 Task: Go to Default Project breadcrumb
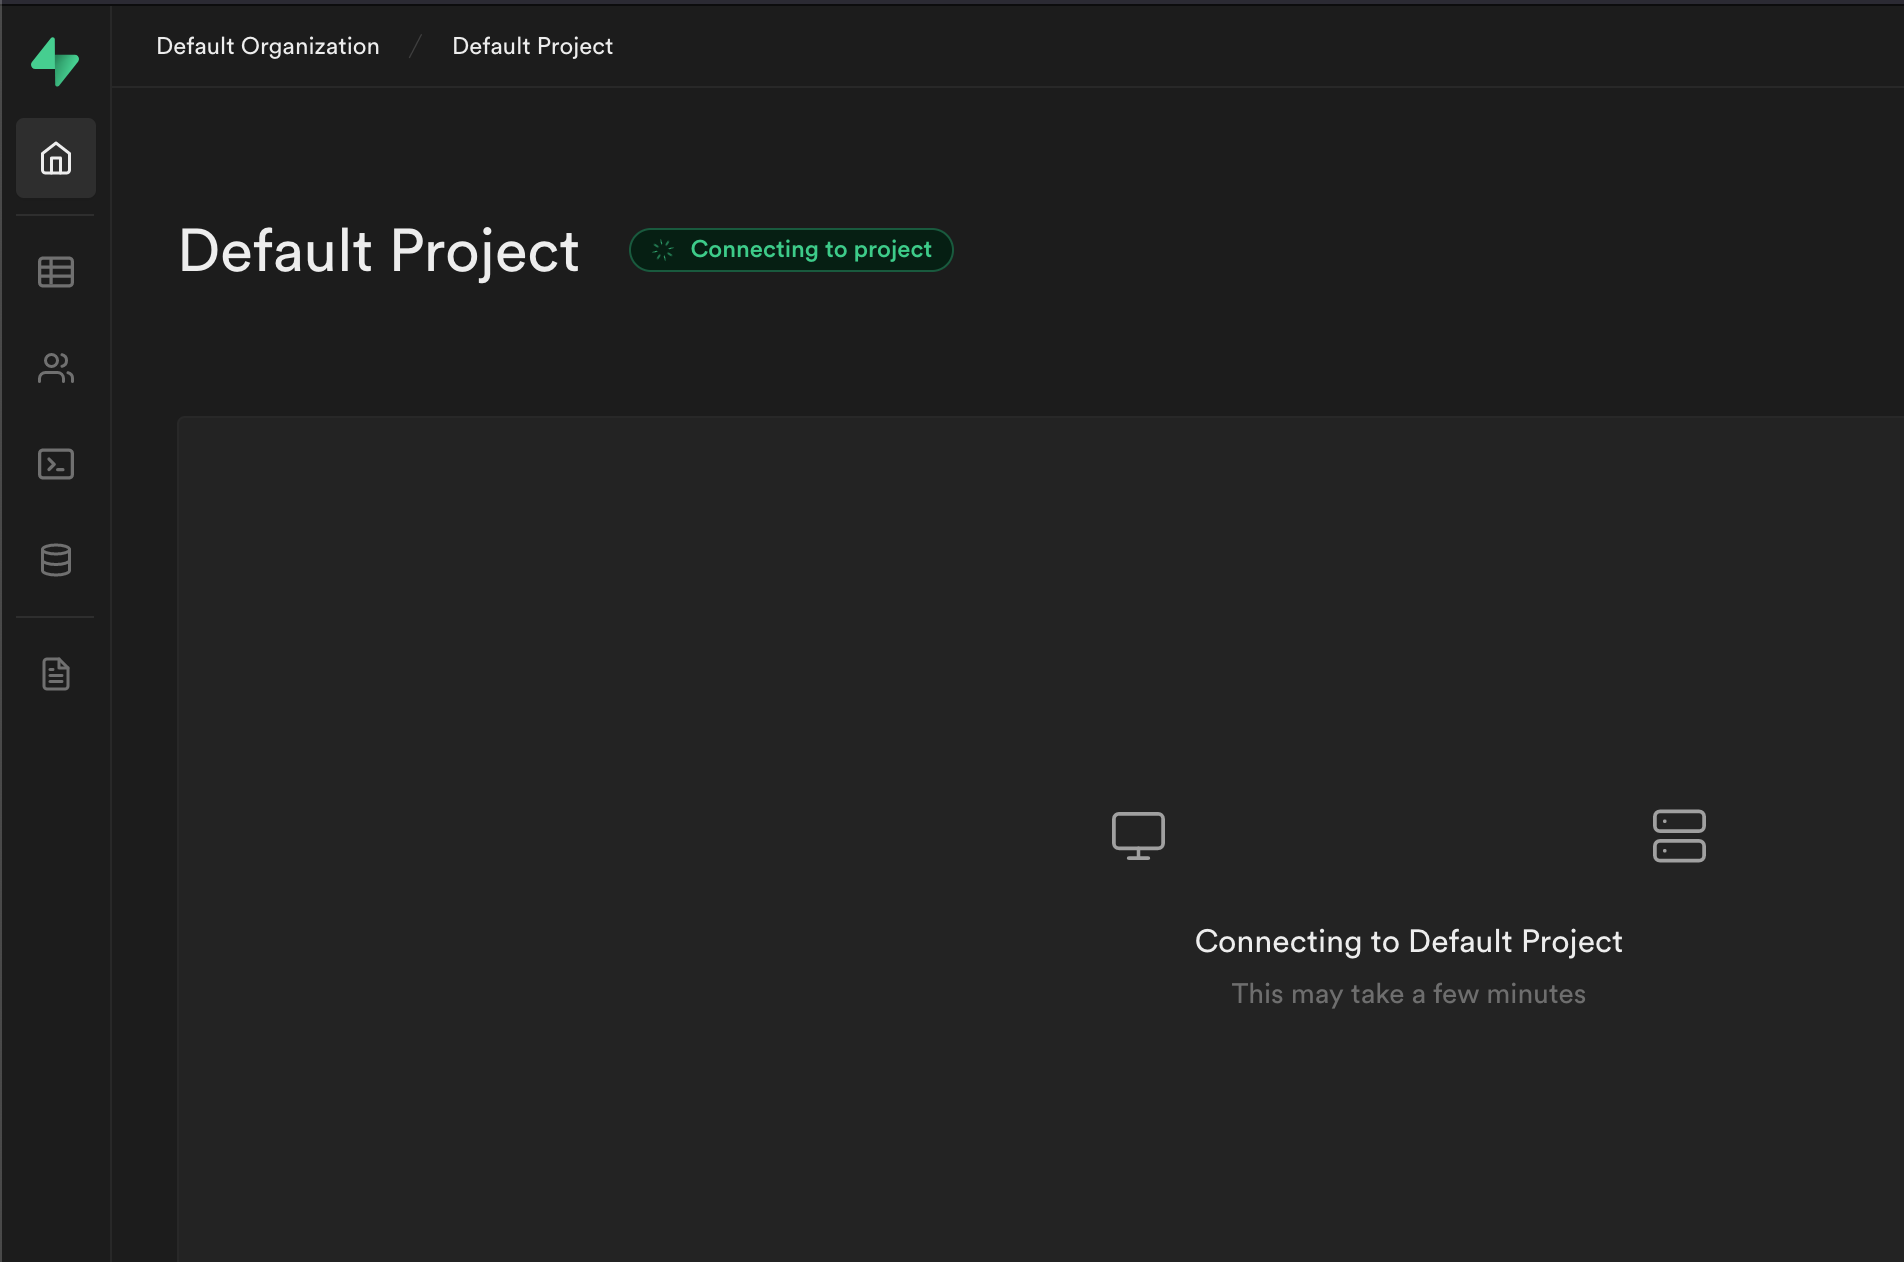click(x=532, y=46)
